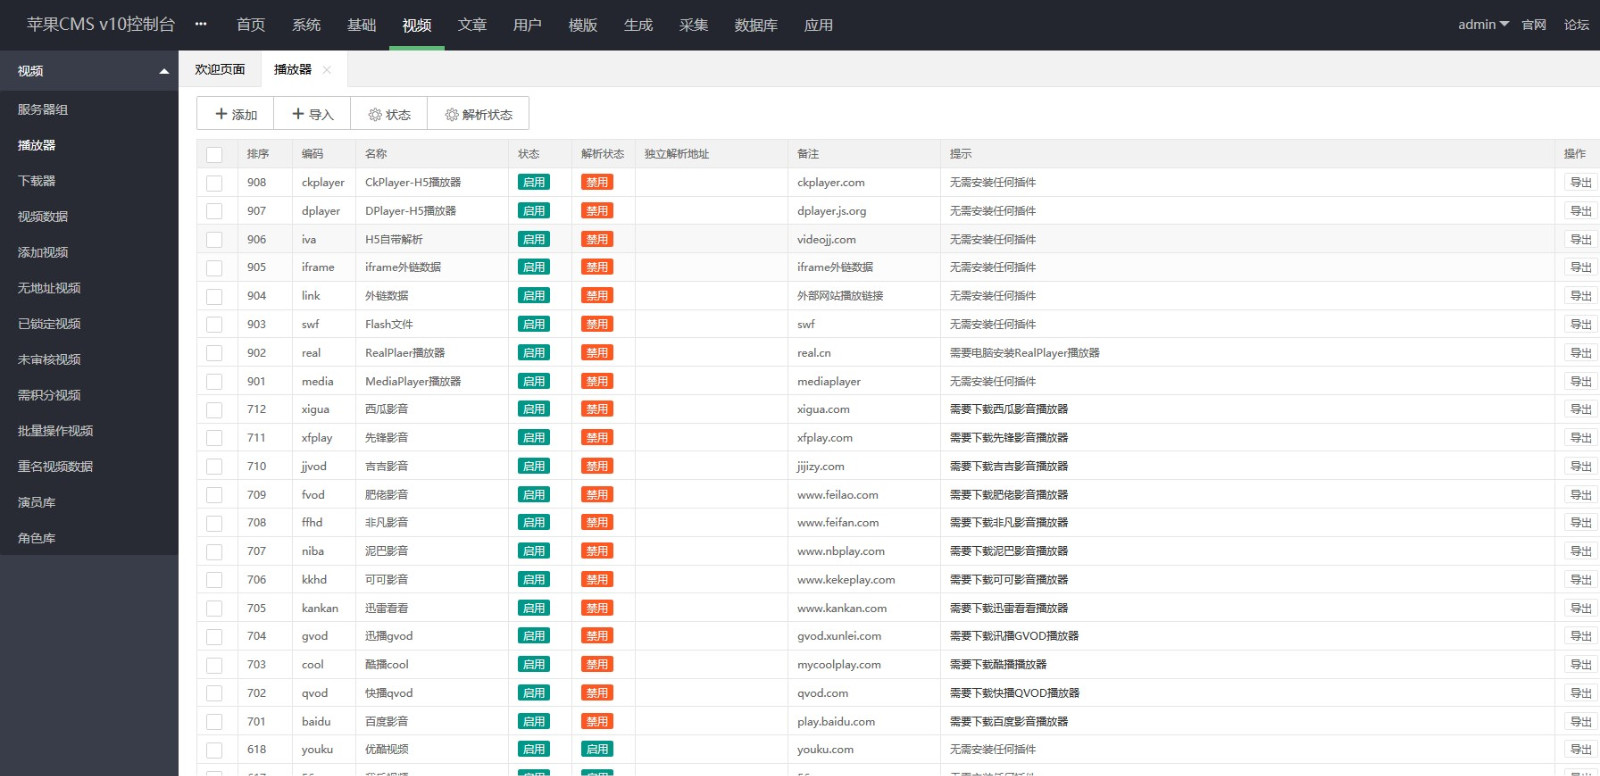1600x776 pixels.
Task: Click green 启用 parse badge for youku
Action: point(597,750)
